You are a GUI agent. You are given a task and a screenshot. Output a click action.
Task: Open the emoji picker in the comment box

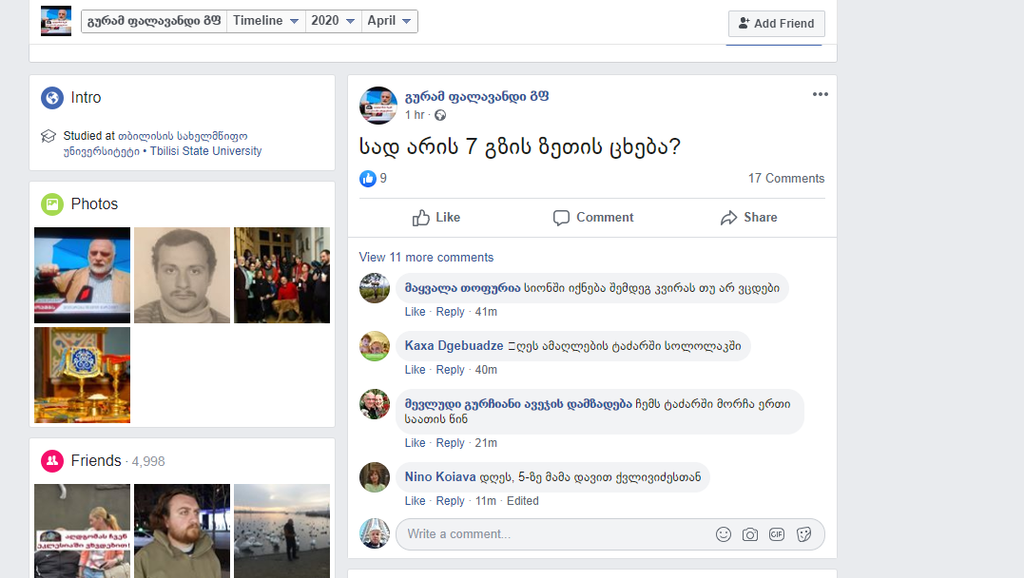click(723, 535)
